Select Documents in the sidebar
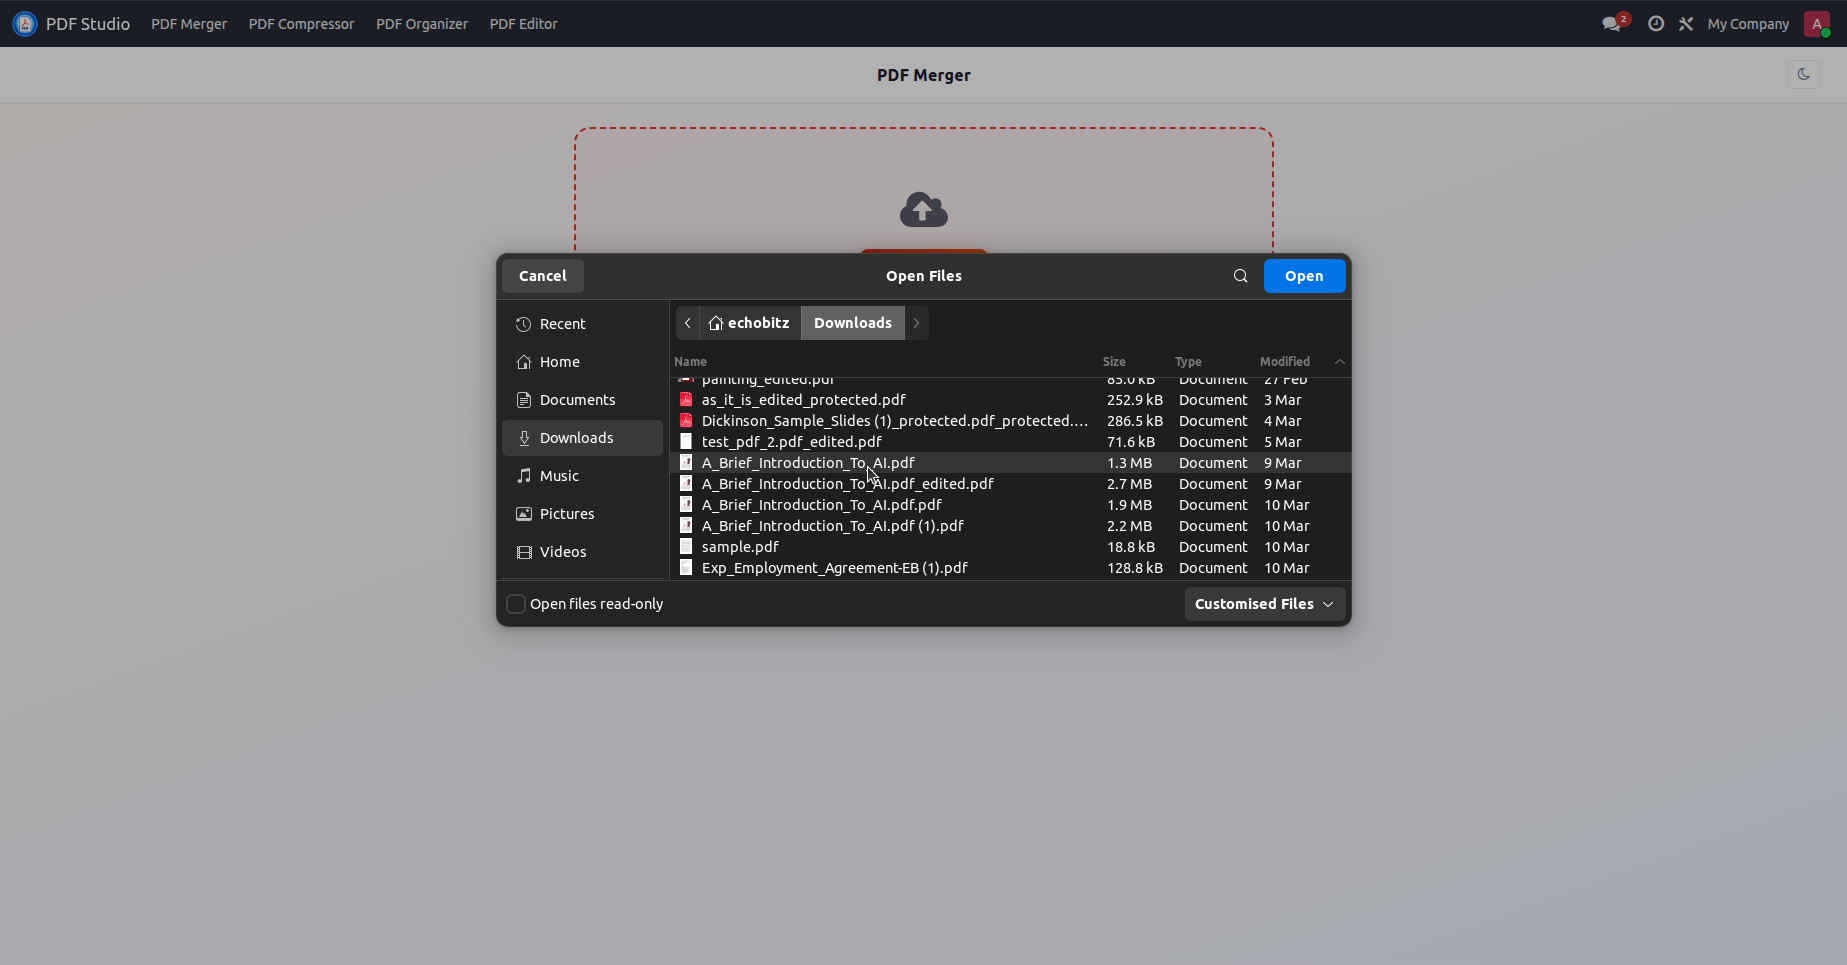 583,400
